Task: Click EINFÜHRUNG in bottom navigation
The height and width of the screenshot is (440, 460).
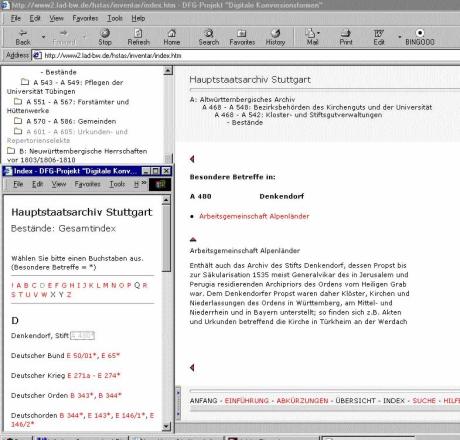Action: (247, 401)
